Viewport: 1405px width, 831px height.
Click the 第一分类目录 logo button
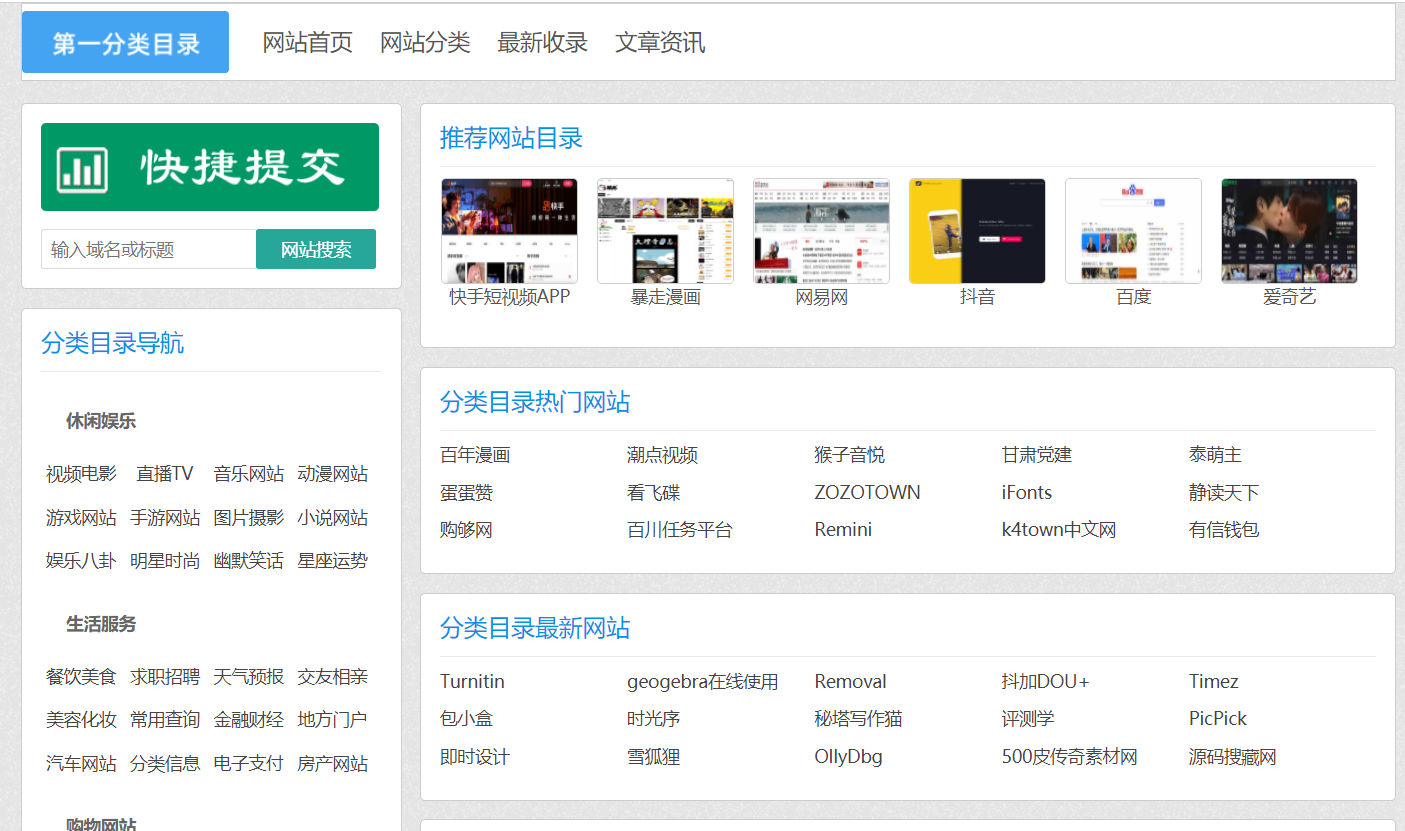point(125,42)
